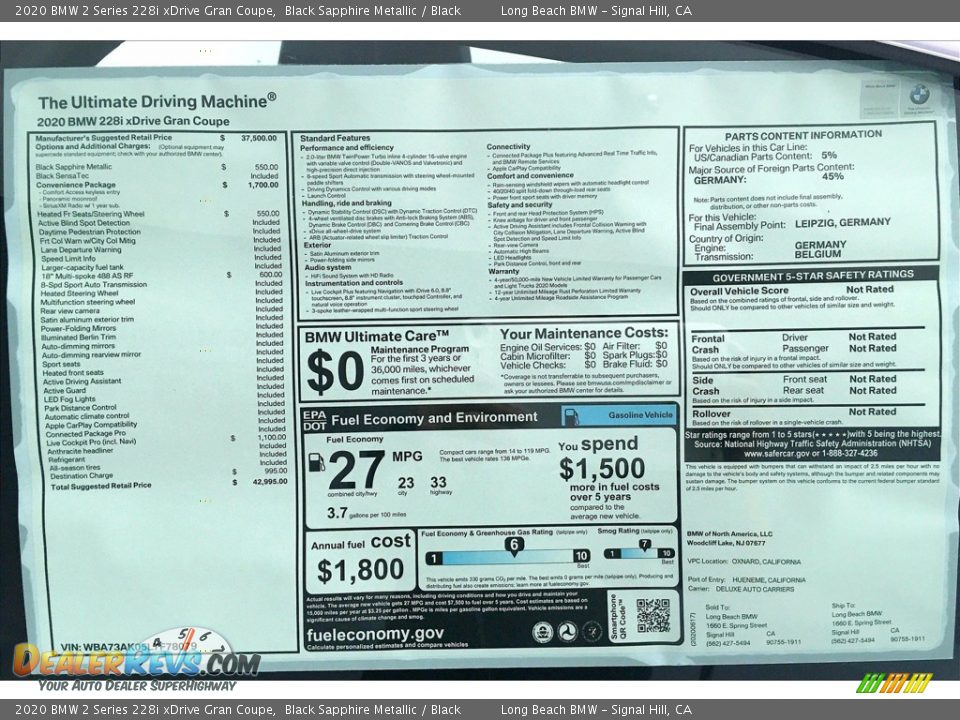Click the 'Handling, ride and braking' subheading
The height and width of the screenshot is (720, 960).
(347, 203)
